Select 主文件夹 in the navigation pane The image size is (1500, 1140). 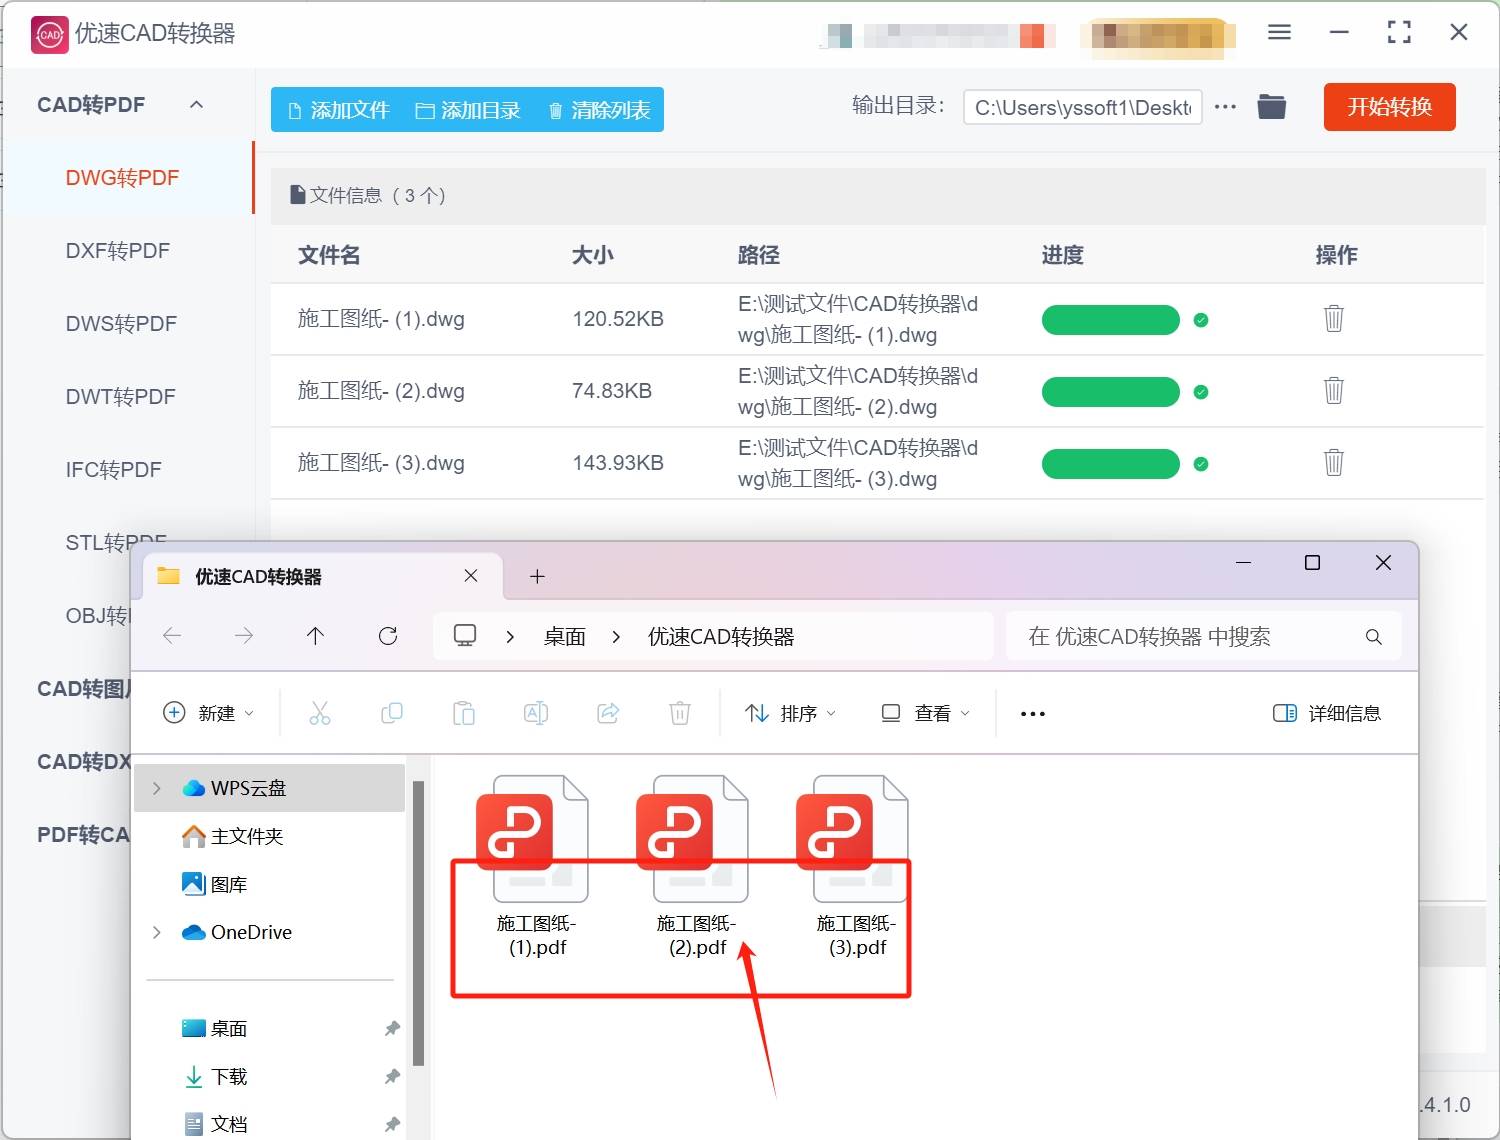coord(247,836)
